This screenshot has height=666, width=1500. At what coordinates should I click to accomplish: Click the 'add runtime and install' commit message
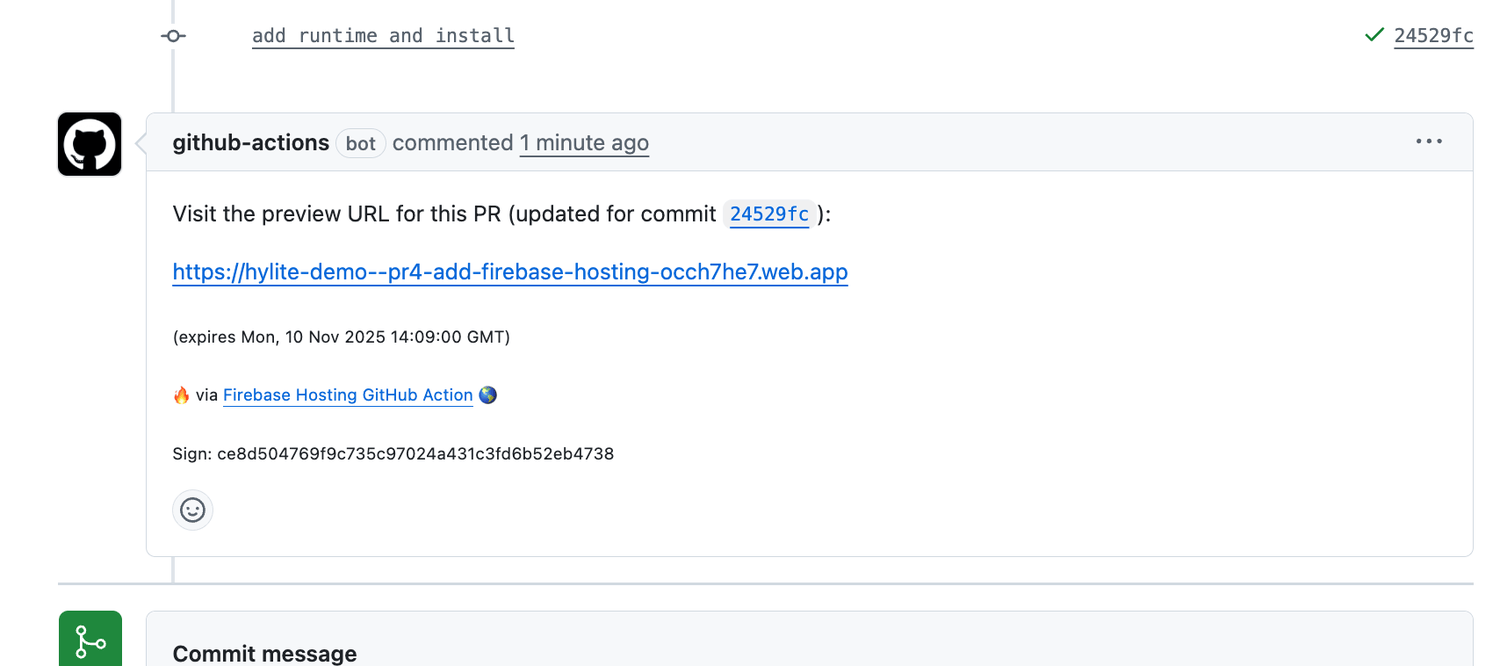coord(383,35)
